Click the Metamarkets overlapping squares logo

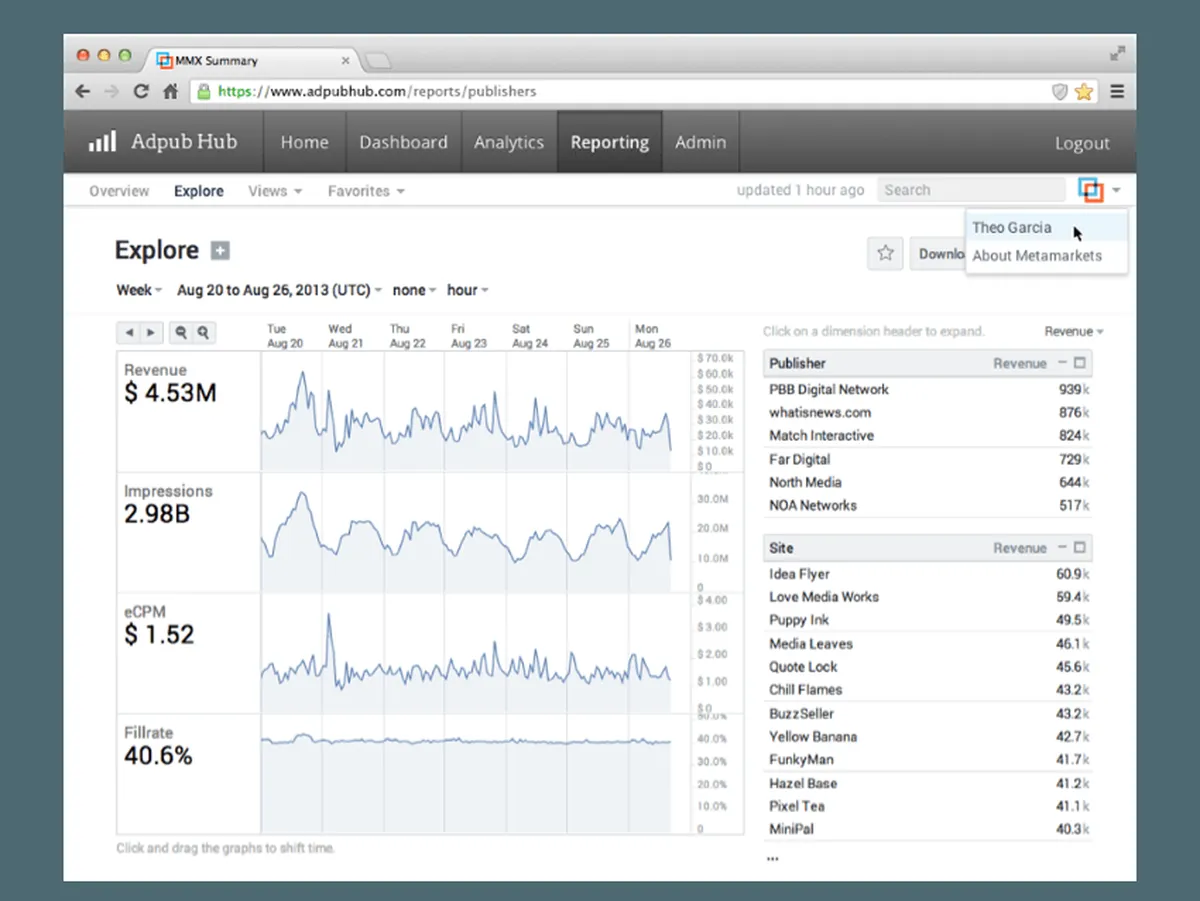[x=1090, y=190]
